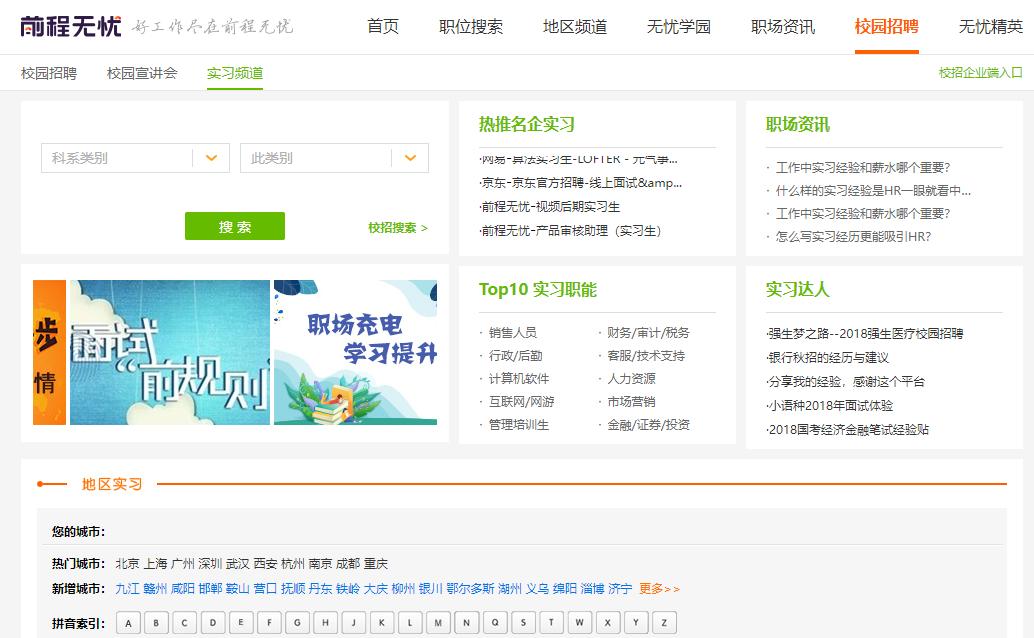
Task: Open the 校招搜索 link
Action: pyautogui.click(x=395, y=228)
